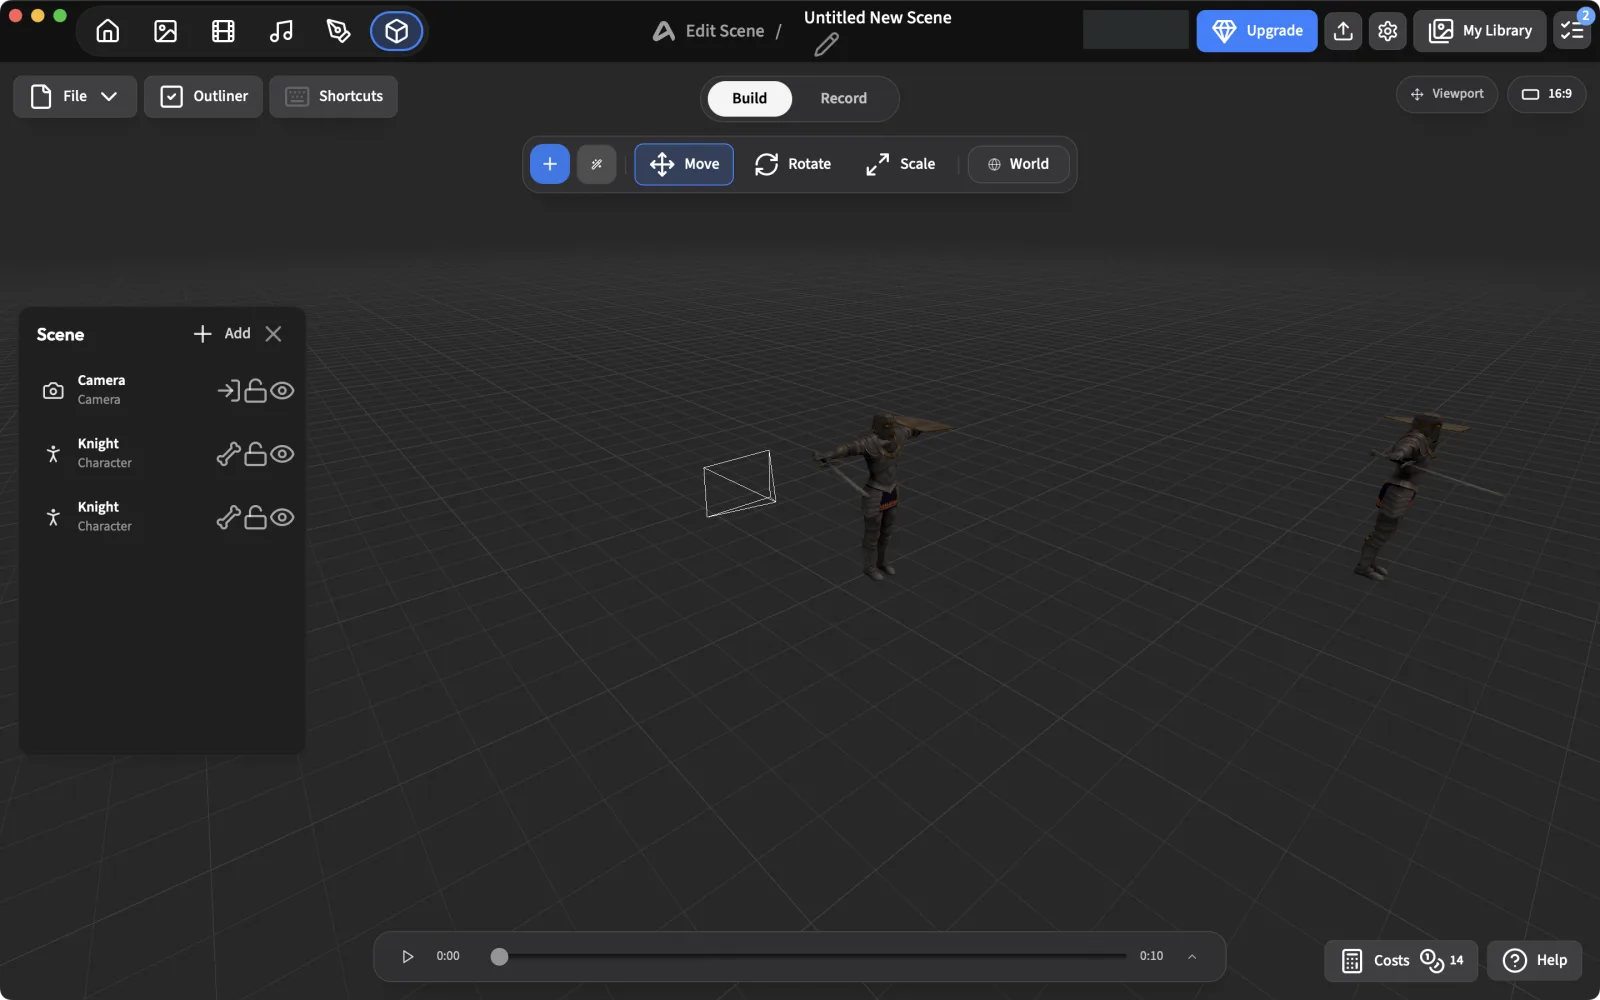1600x1000 pixels.
Task: Hide the upper Knight using its eye icon
Action: pyautogui.click(x=283, y=454)
